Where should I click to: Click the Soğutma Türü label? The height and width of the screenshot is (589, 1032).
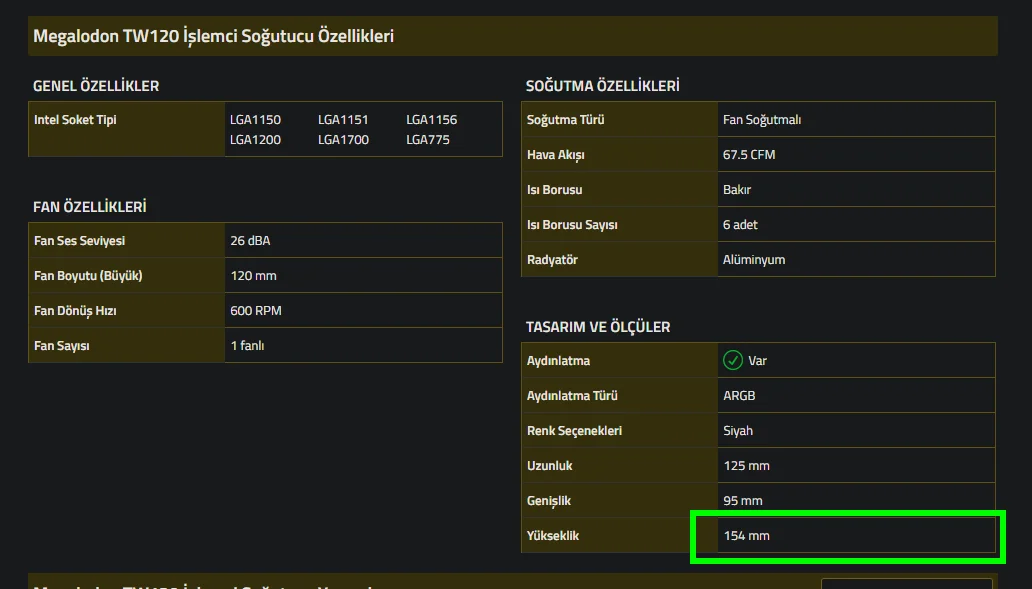pyautogui.click(x=565, y=120)
